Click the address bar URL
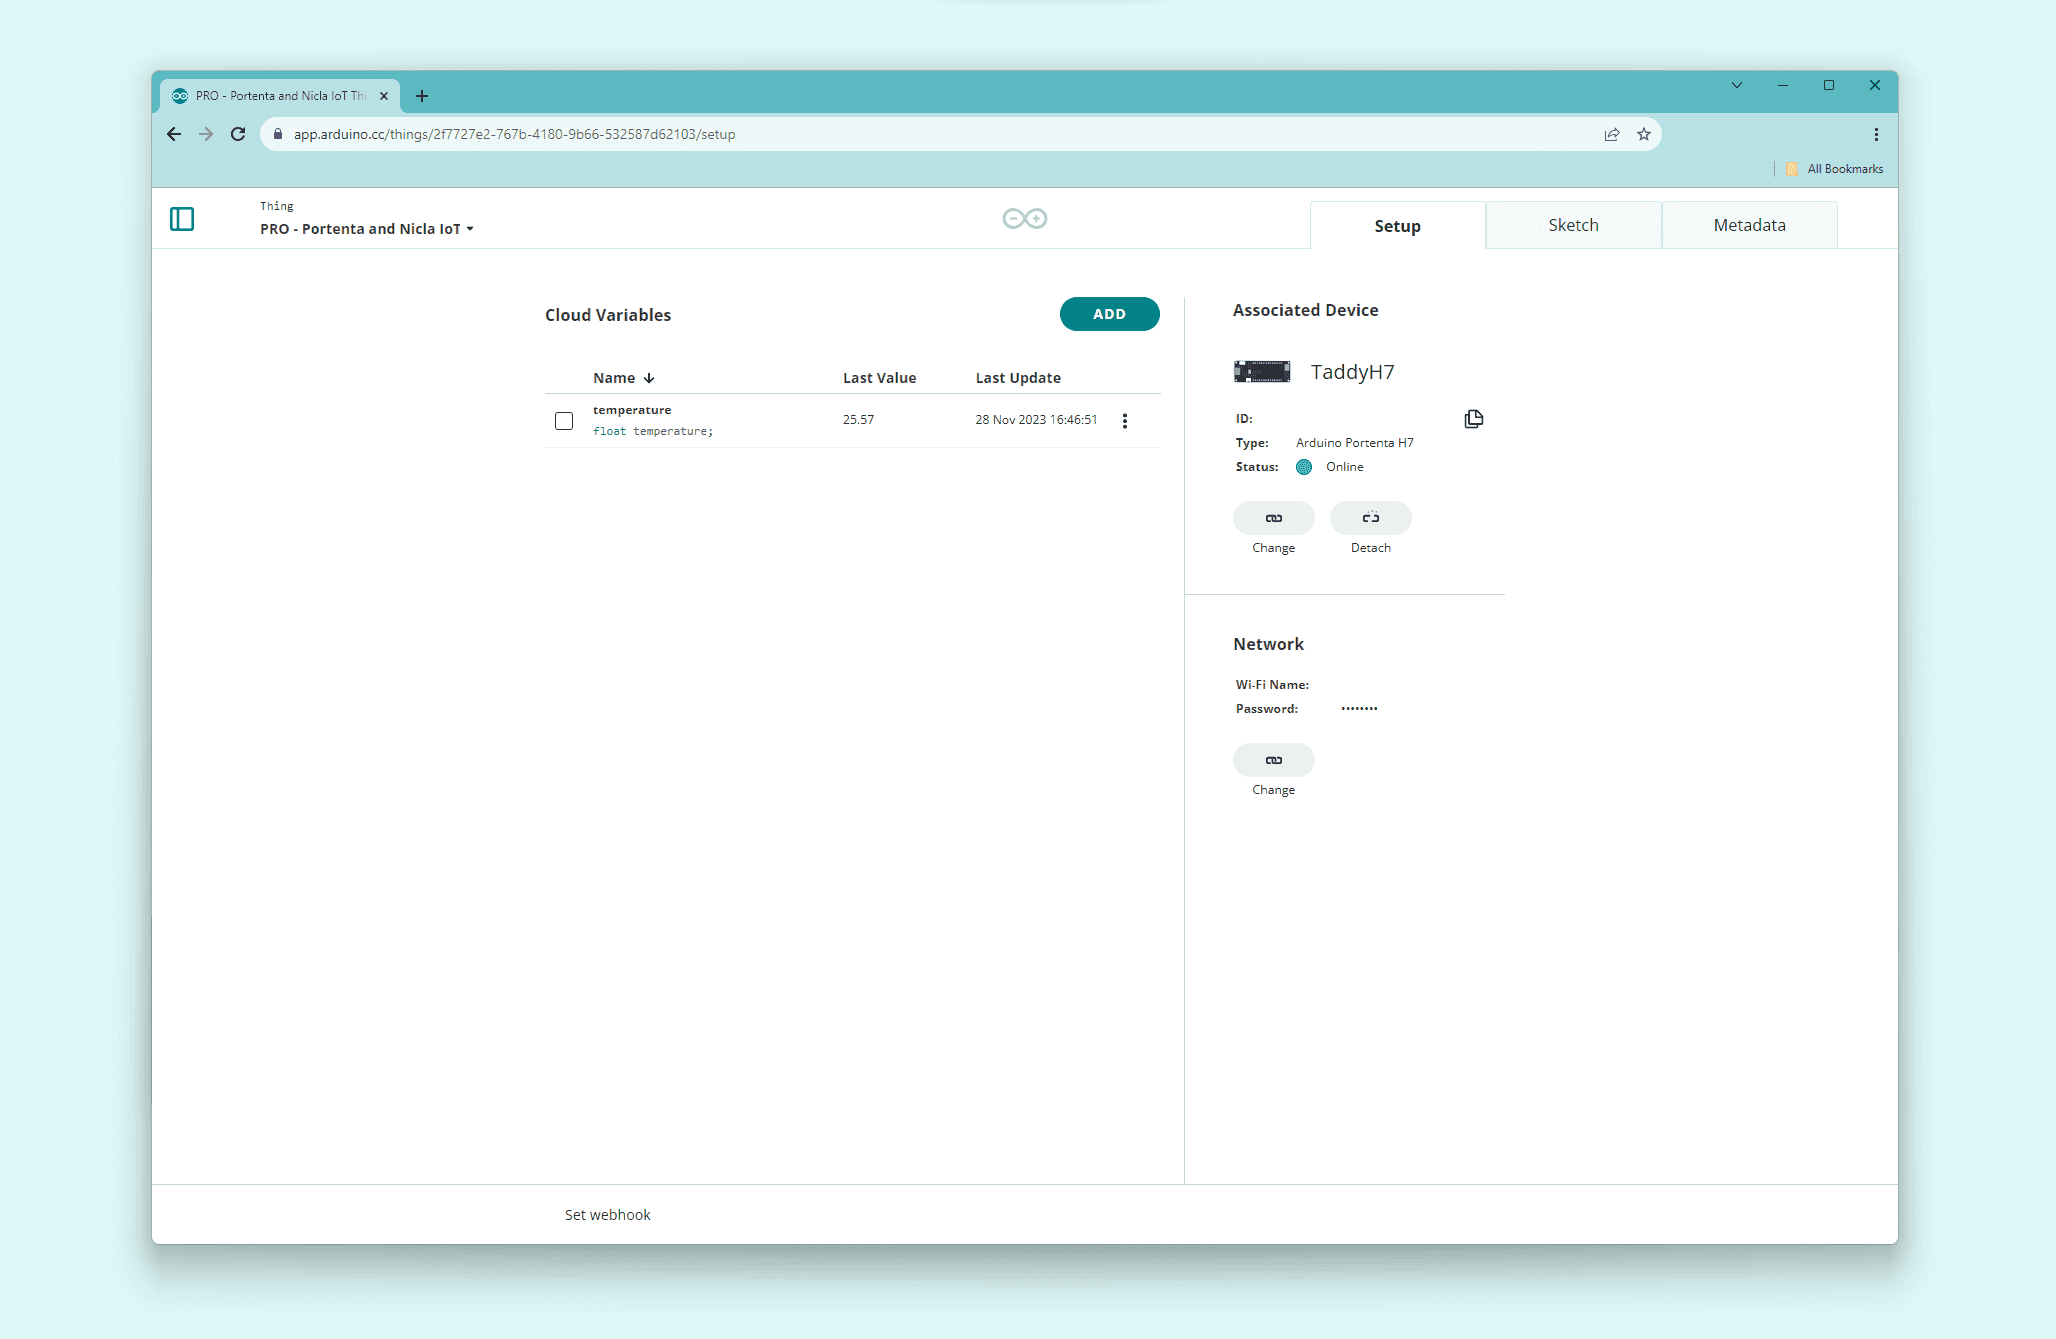2056x1339 pixels. point(514,134)
